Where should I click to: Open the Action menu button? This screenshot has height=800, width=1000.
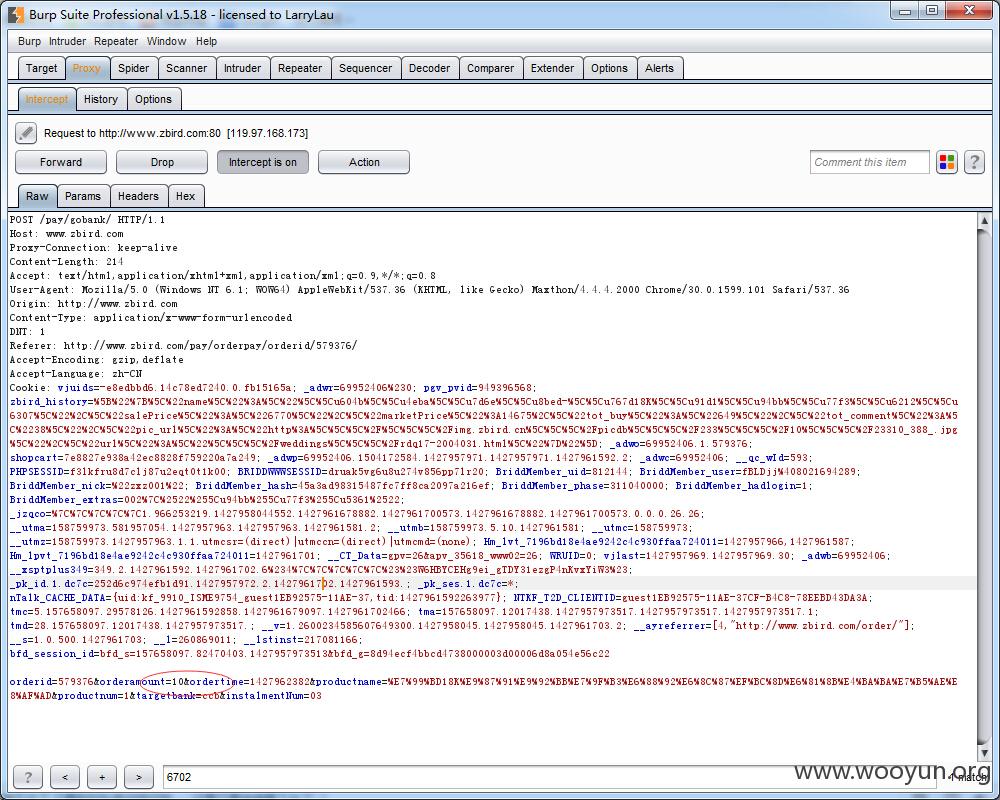(364, 162)
